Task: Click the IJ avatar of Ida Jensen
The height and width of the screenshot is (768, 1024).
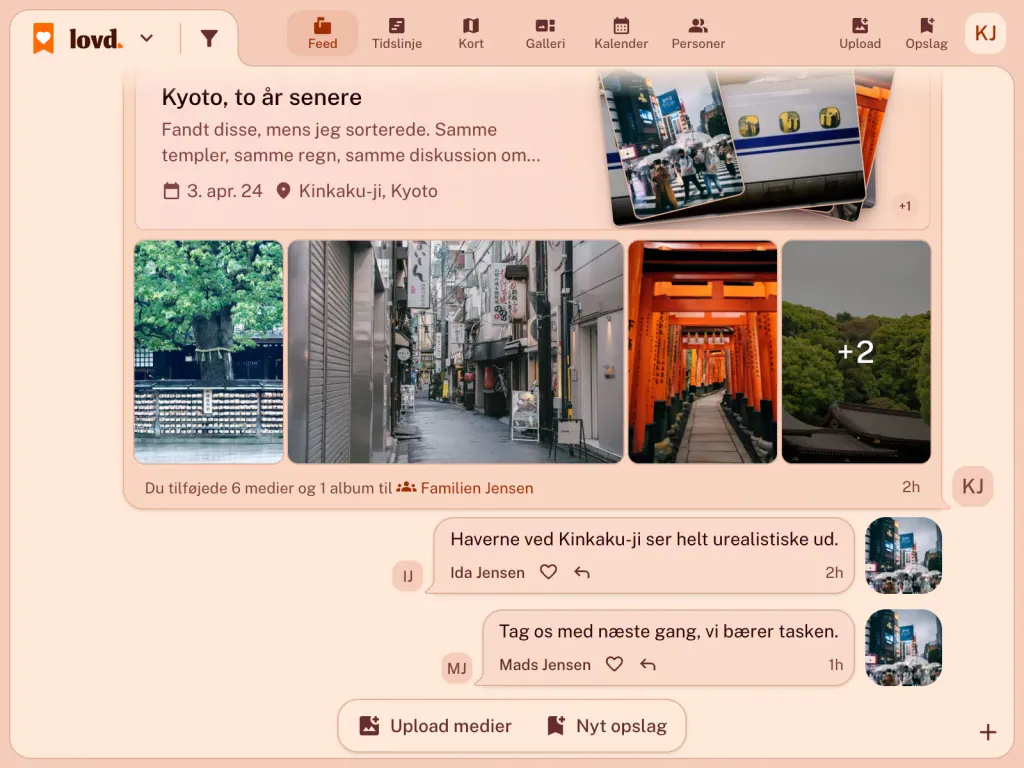Action: [x=408, y=576]
